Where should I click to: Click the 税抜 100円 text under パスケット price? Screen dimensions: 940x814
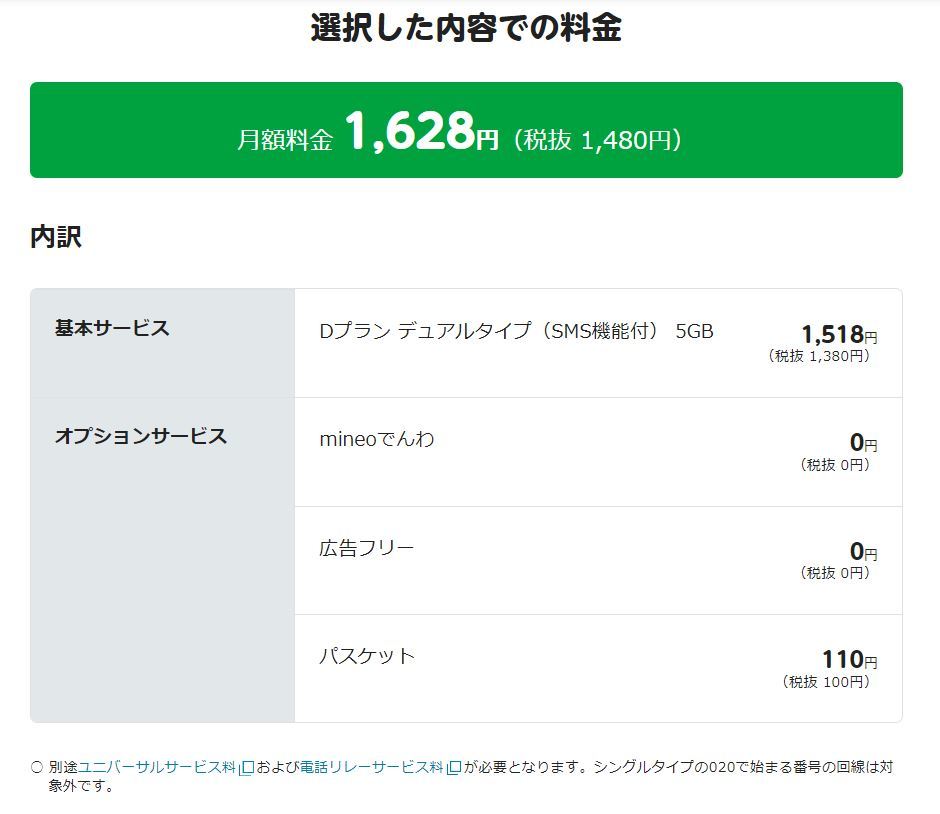825,682
